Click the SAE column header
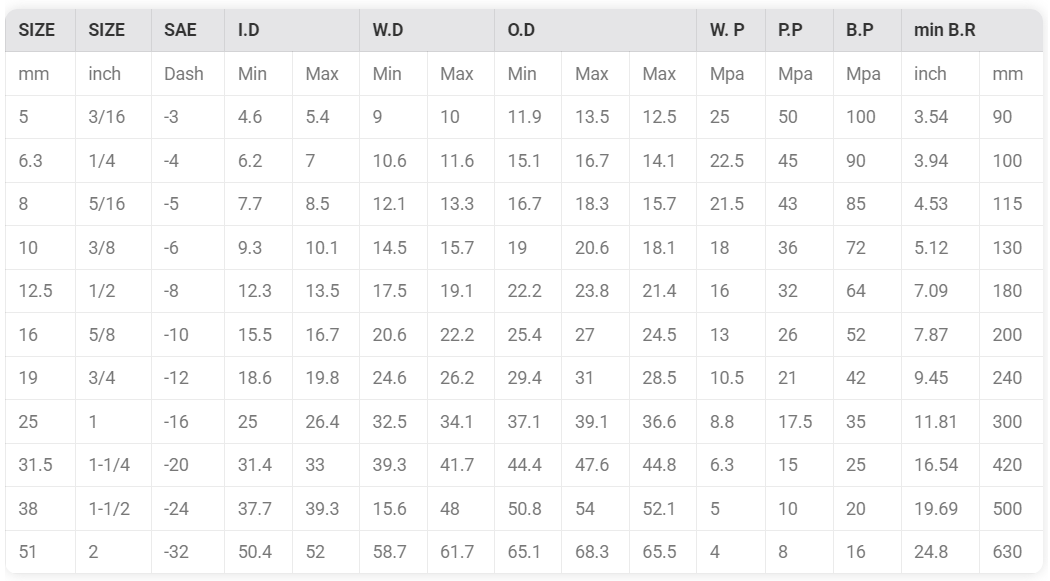Screen dimensions: 1050x581 click(x=188, y=30)
